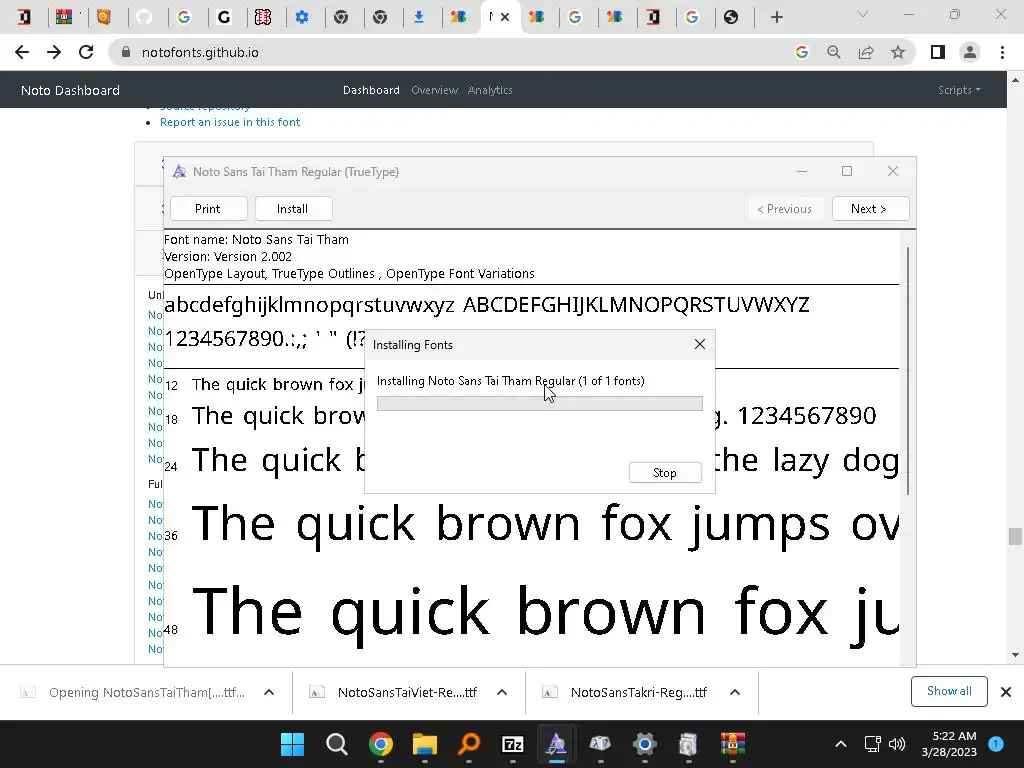The width and height of the screenshot is (1024, 768).
Task: Expand the Scripts dropdown menu
Action: pyautogui.click(x=959, y=90)
